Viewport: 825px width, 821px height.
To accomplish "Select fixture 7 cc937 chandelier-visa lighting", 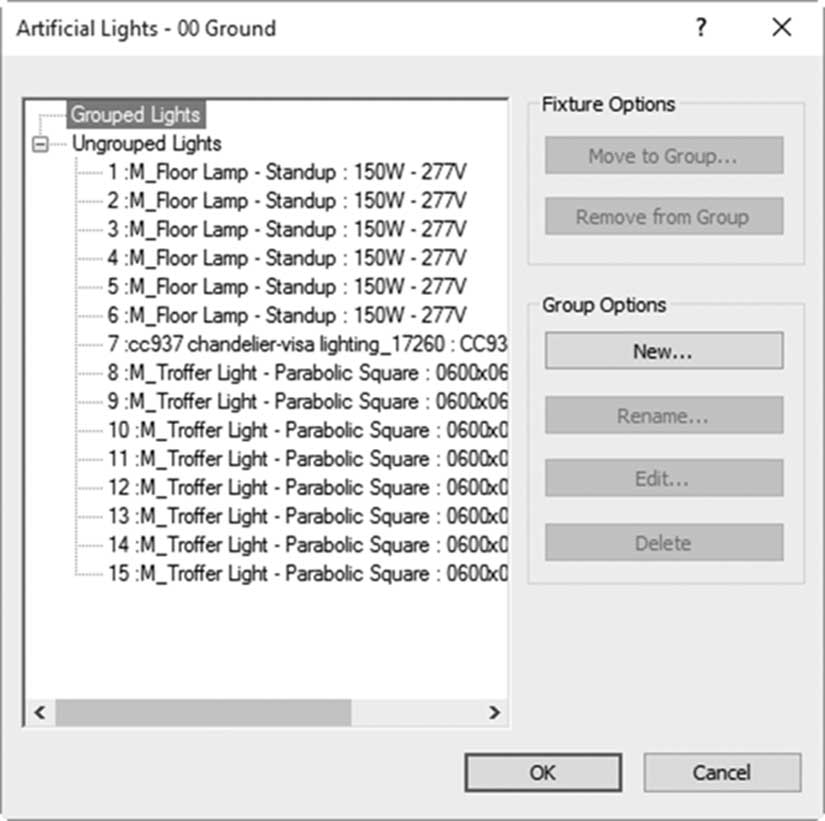I will click(x=307, y=344).
